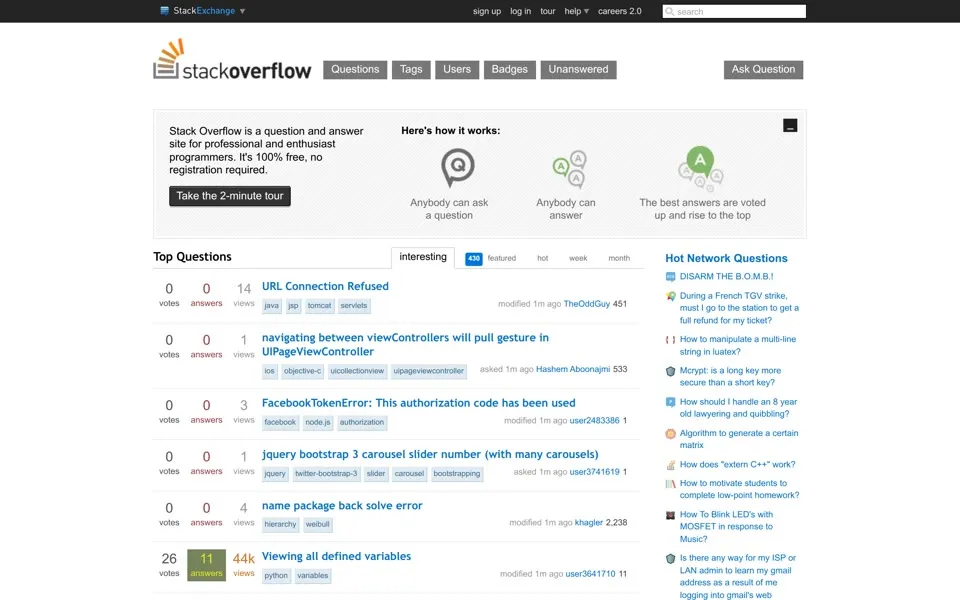Open the Questions nav item
This screenshot has width=960, height=600.
coord(355,70)
